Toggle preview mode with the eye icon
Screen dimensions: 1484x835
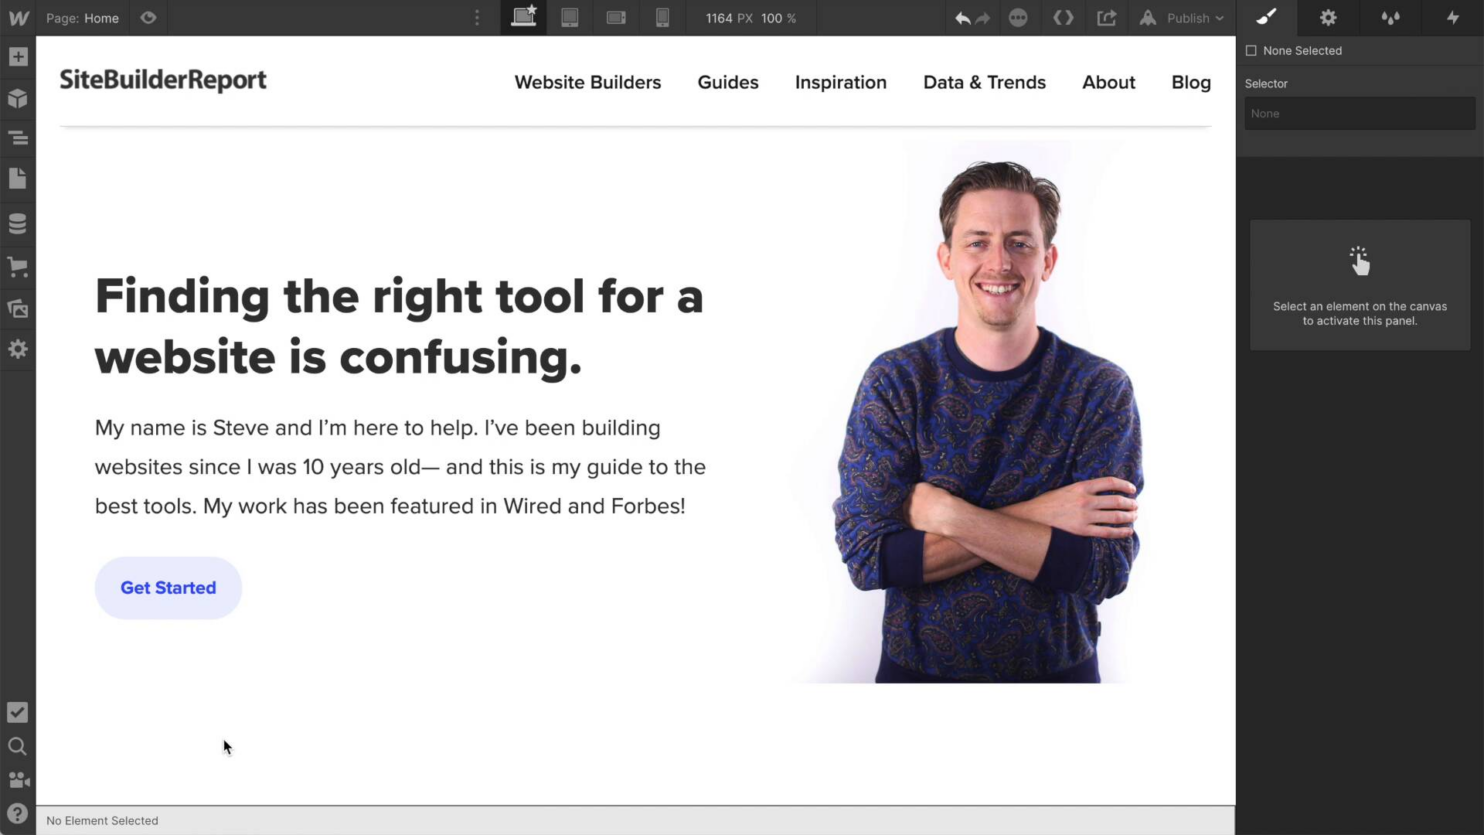tap(148, 18)
